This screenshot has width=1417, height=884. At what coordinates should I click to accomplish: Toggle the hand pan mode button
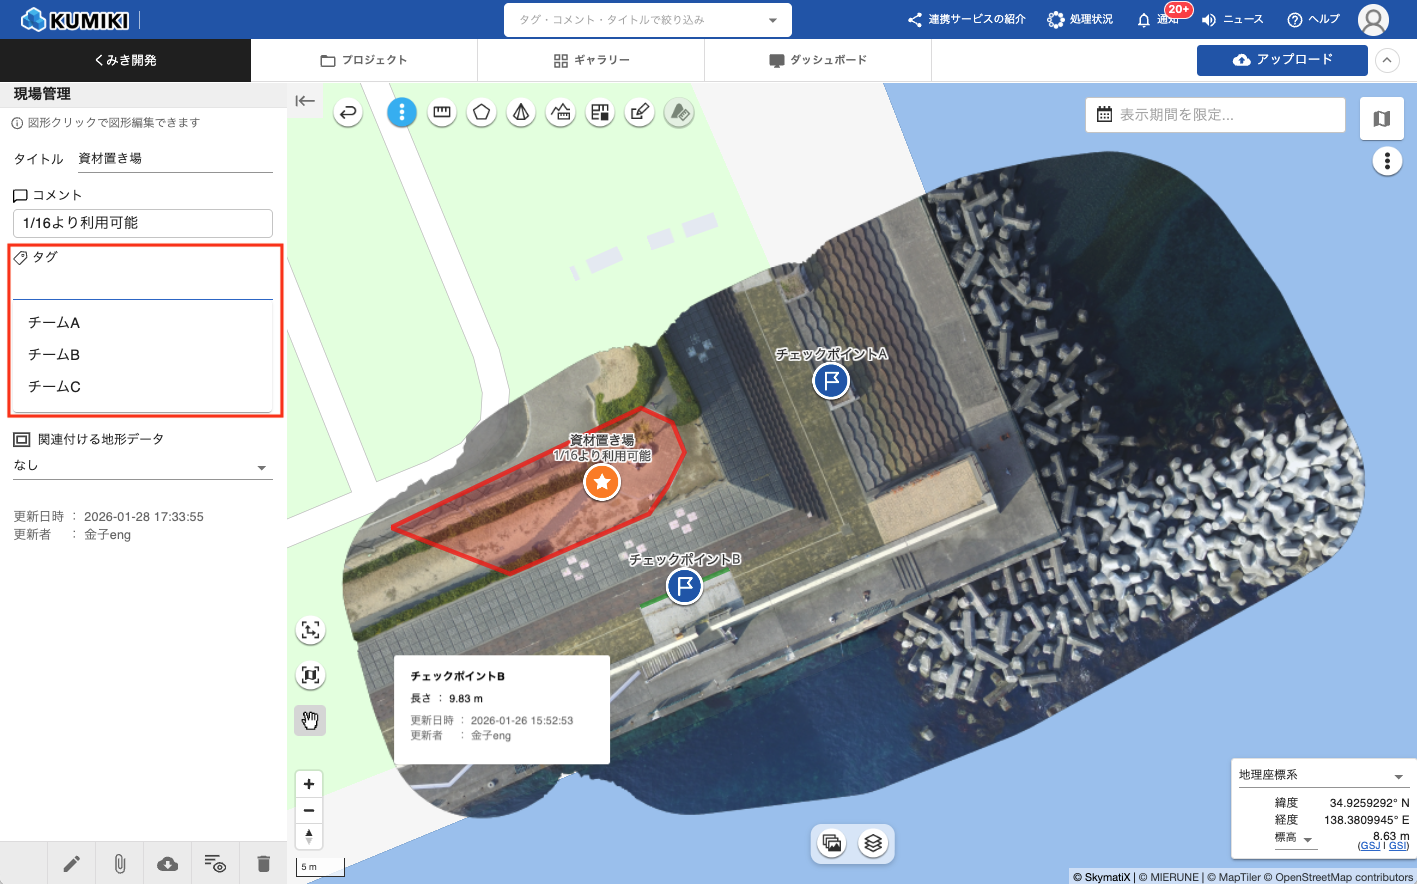(310, 720)
